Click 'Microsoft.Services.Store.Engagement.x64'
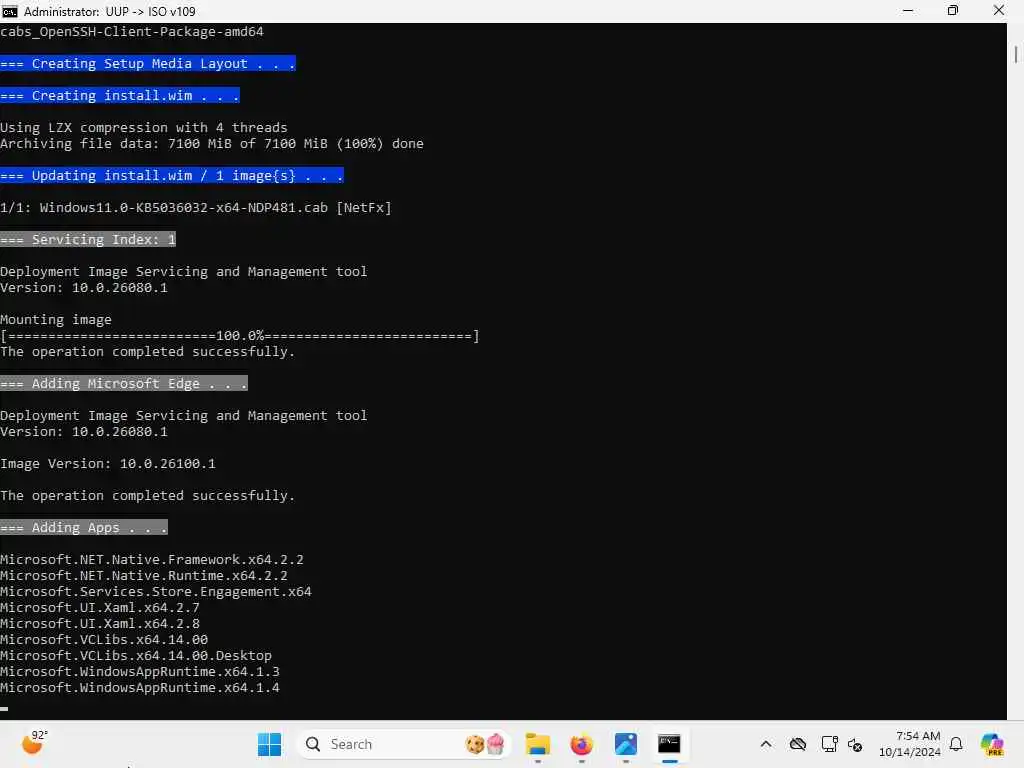The width and height of the screenshot is (1024, 768). (156, 592)
